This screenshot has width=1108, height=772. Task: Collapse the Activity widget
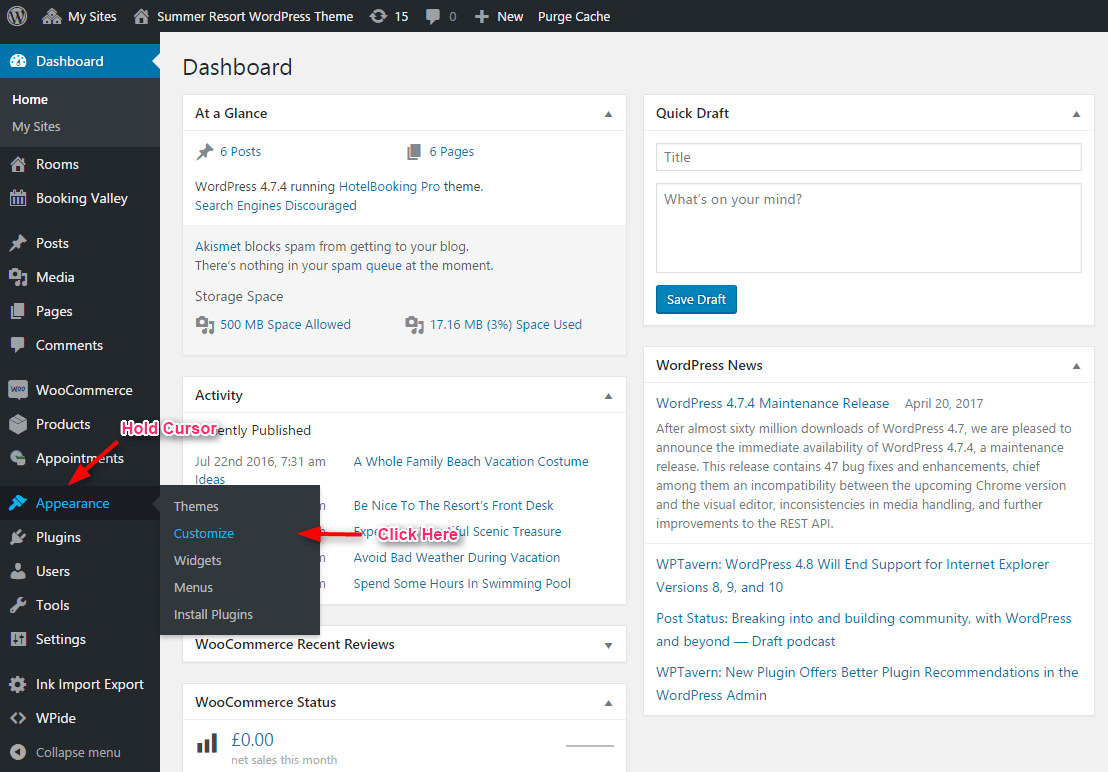pyautogui.click(x=608, y=396)
